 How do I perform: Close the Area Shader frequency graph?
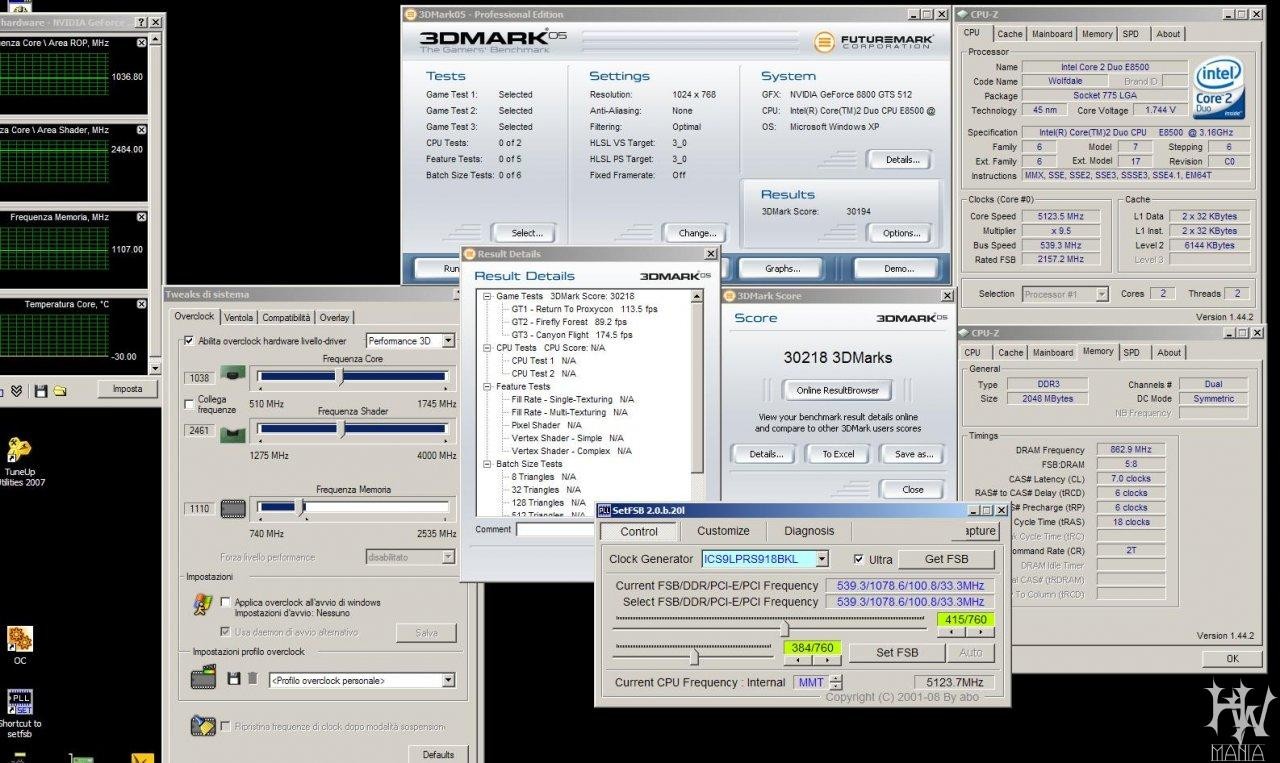coord(141,130)
